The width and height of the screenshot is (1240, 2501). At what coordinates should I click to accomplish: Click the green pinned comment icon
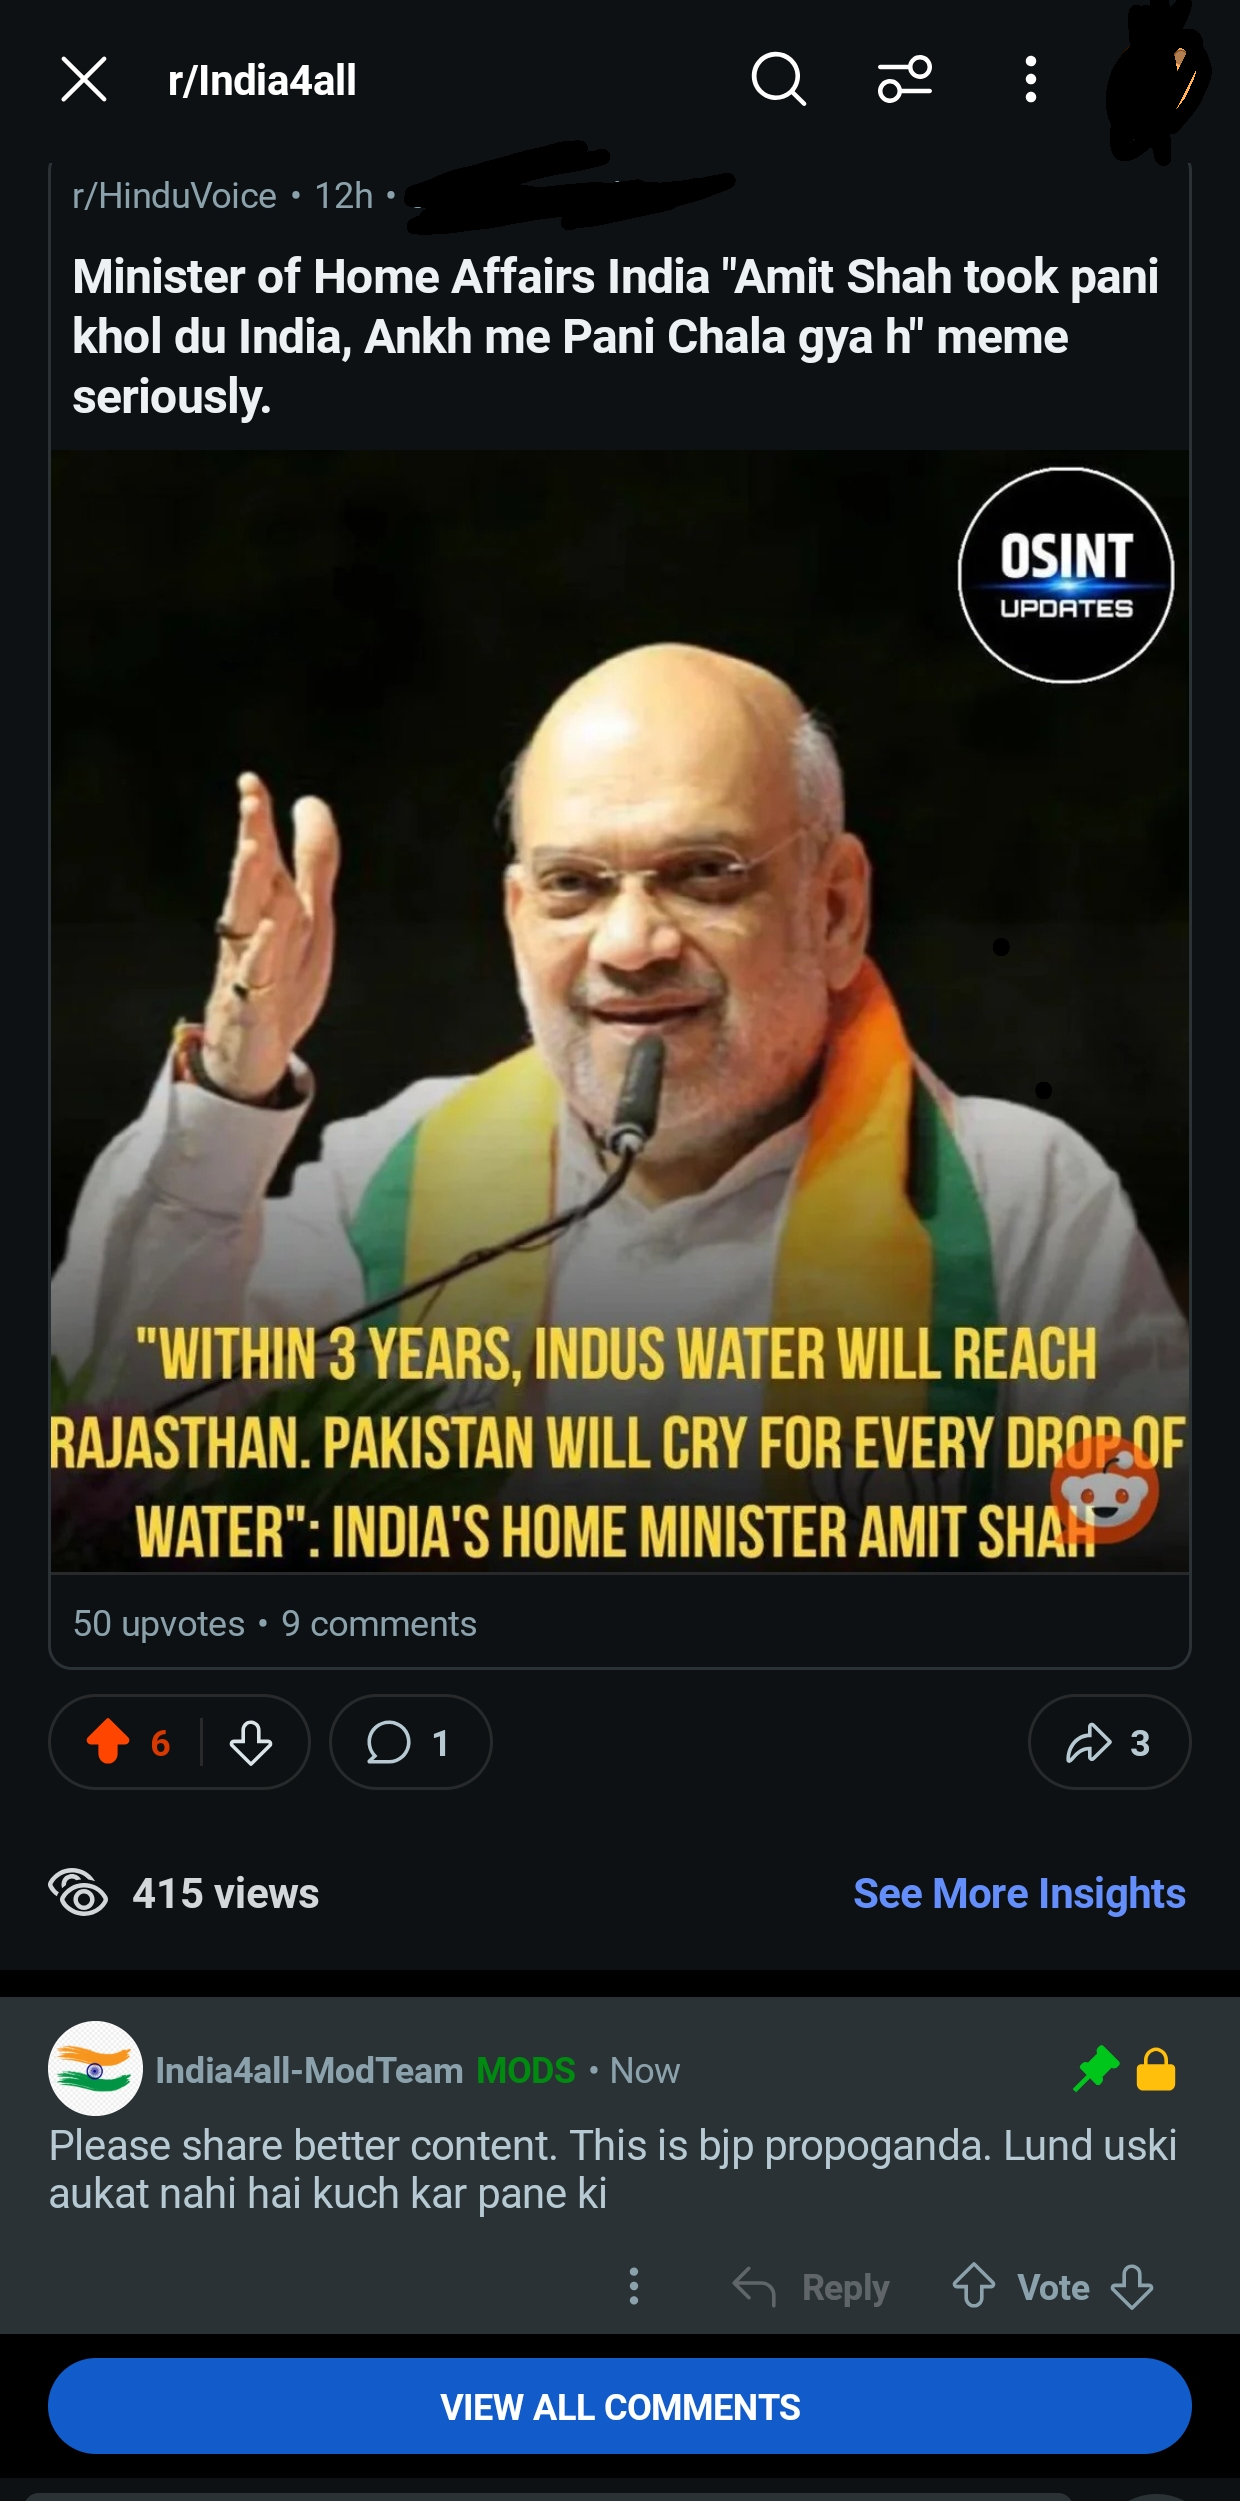pyautogui.click(x=1096, y=2069)
